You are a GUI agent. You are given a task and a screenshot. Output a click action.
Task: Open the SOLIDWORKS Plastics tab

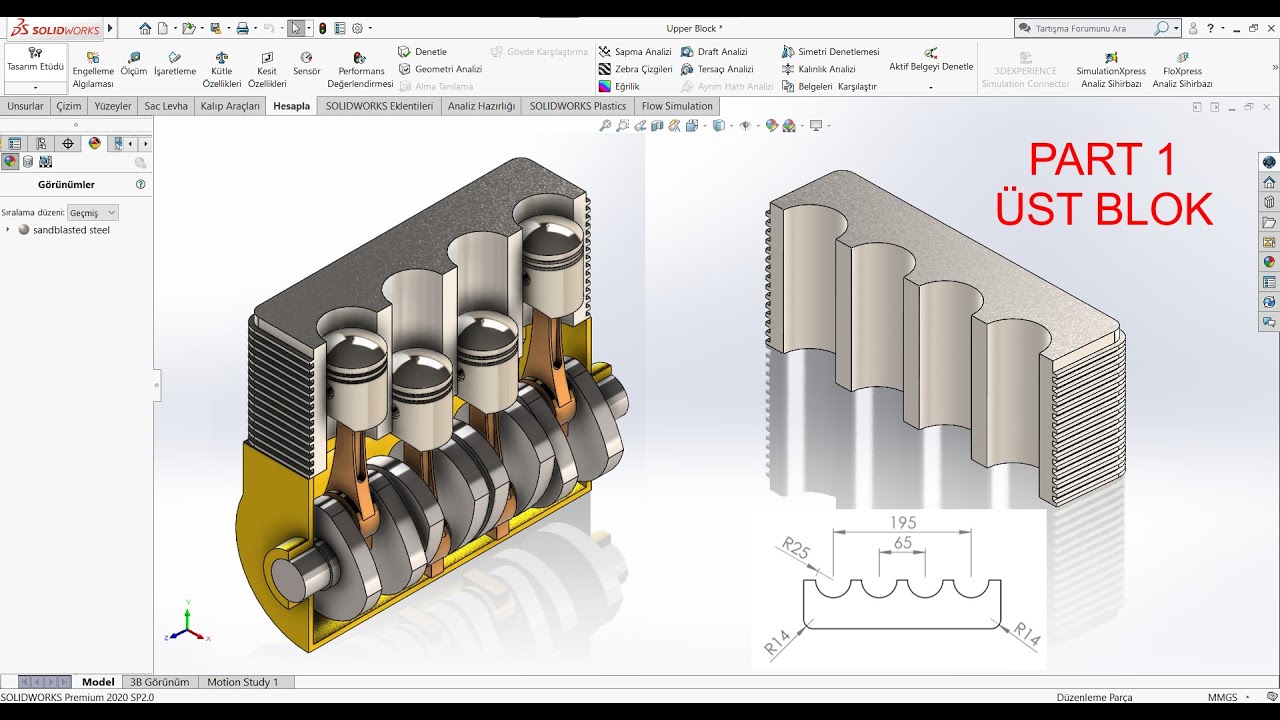(578, 106)
